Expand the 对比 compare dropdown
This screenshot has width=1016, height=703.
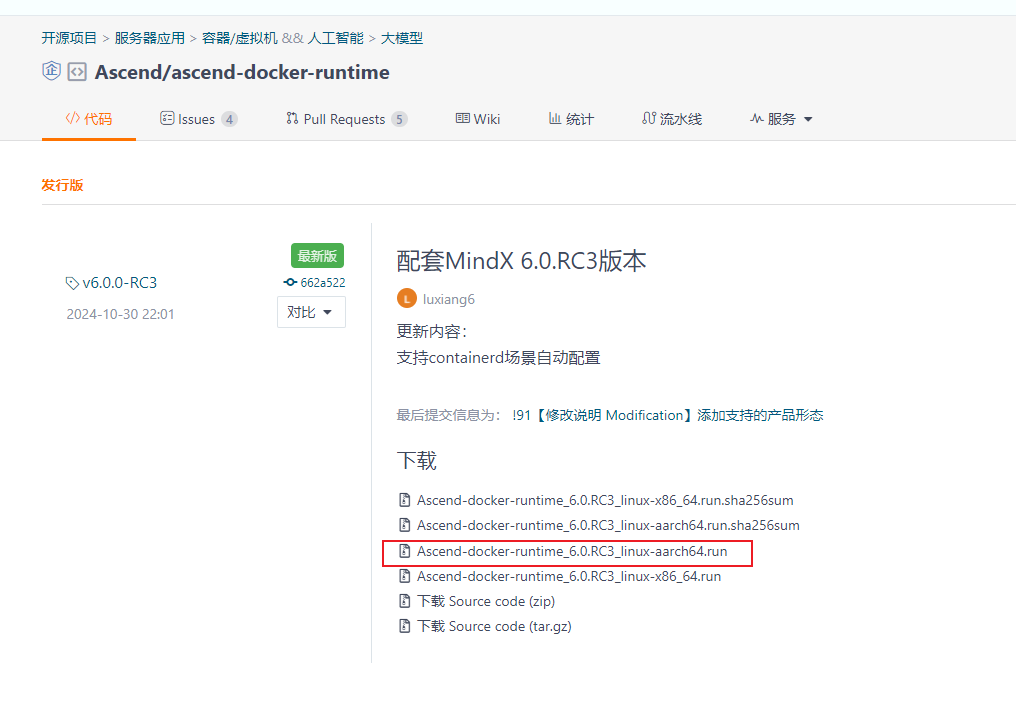pos(311,312)
